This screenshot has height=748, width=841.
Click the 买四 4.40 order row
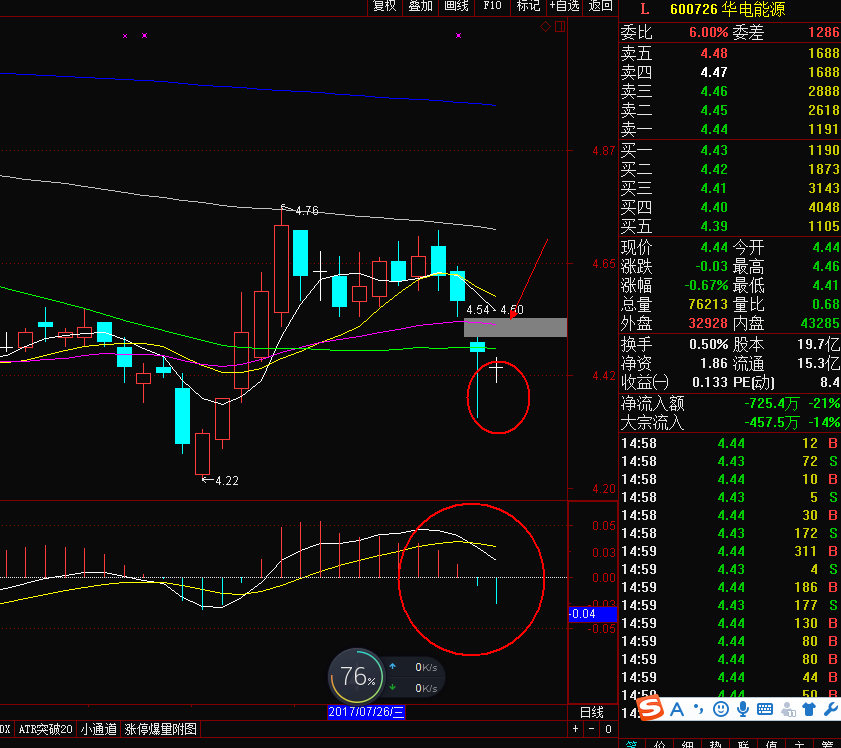pos(729,207)
